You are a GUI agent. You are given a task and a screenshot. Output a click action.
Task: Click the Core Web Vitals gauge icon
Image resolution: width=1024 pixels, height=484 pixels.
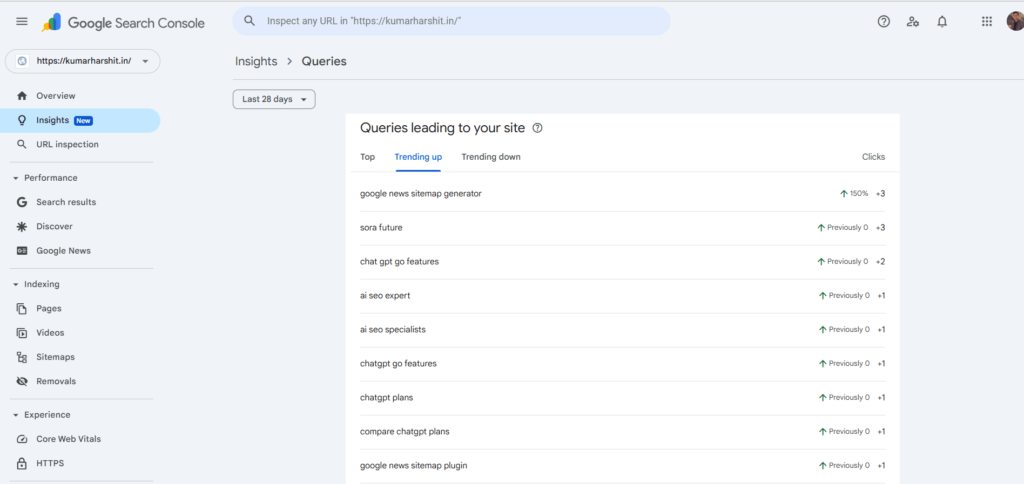tap(22, 440)
